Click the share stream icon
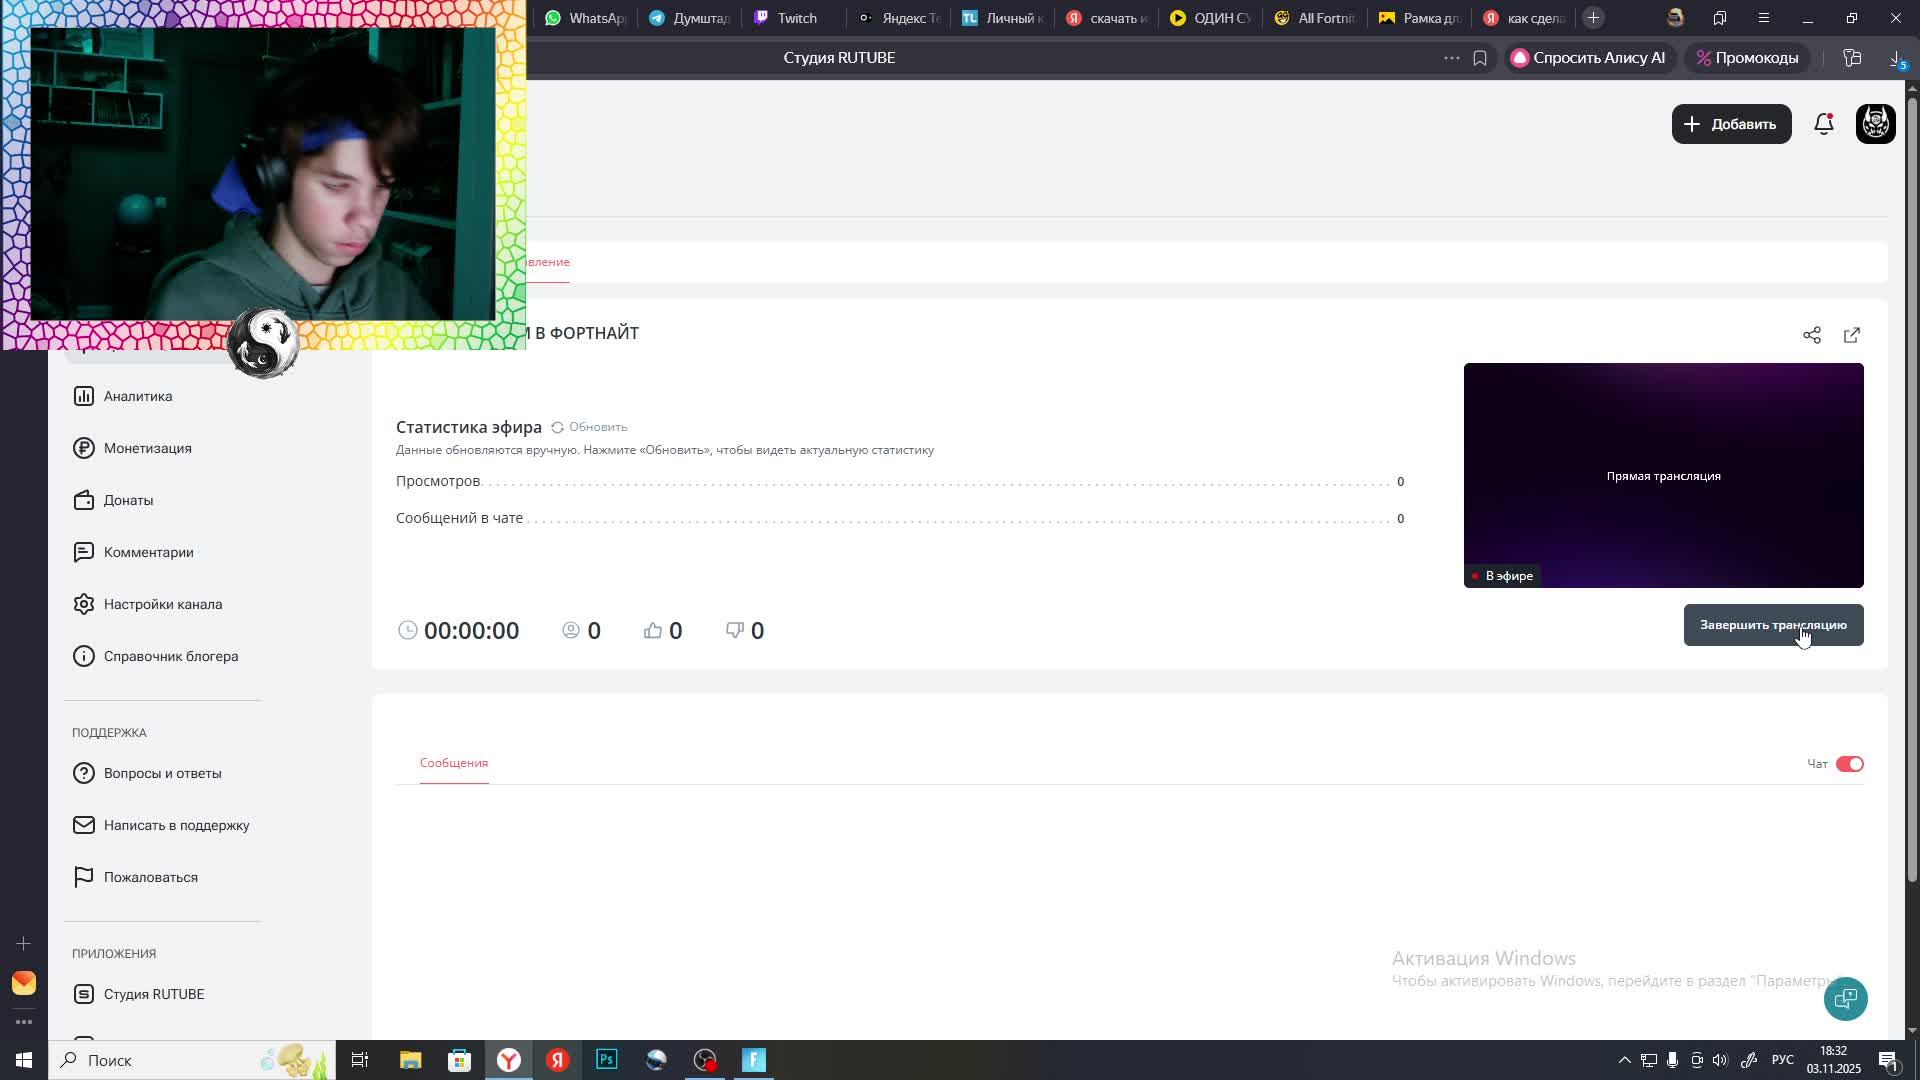 pos(1811,335)
